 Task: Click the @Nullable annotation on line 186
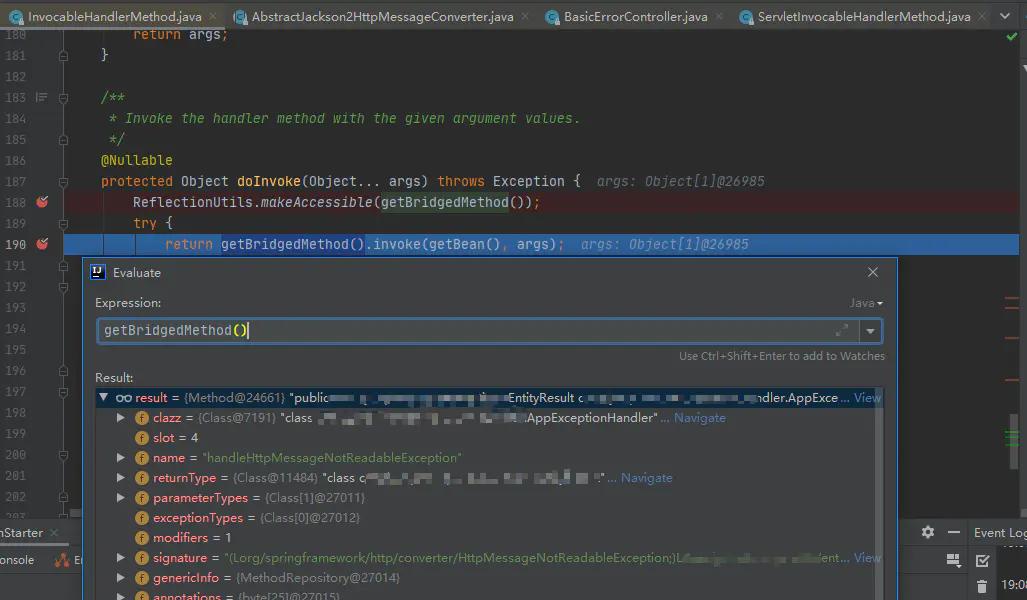coord(136,160)
